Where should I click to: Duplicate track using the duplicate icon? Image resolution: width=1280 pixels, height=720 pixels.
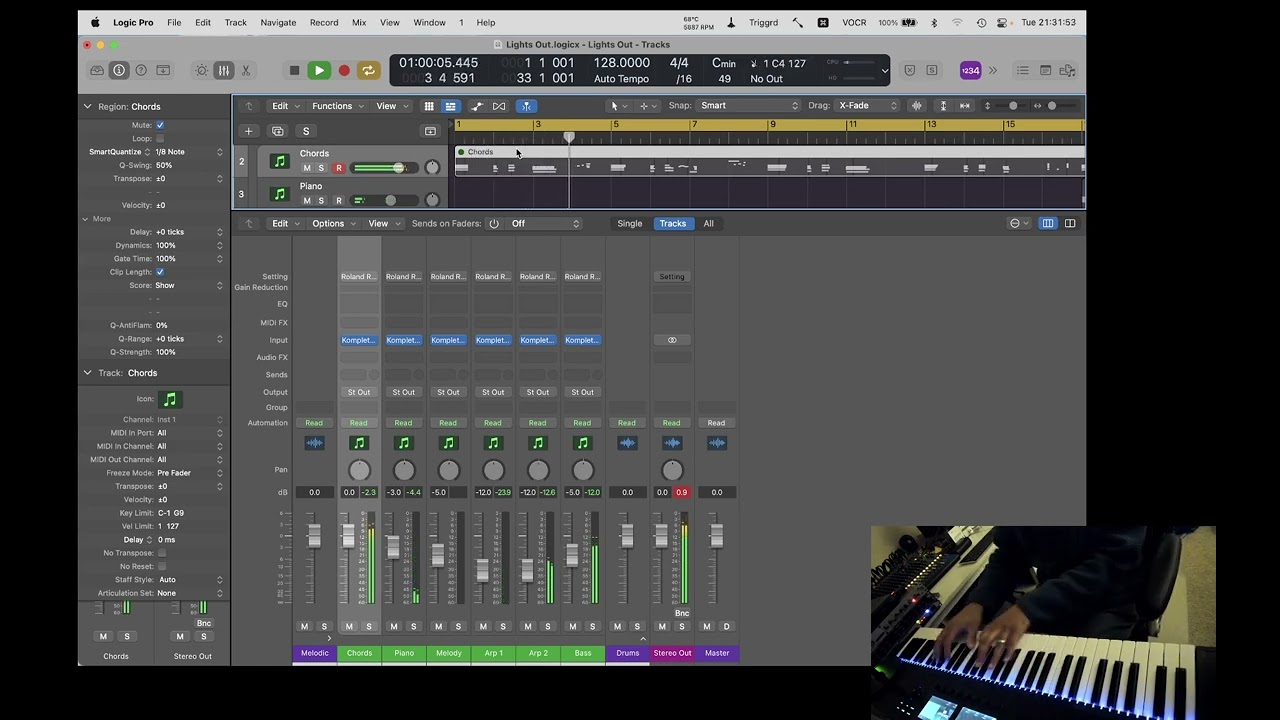pos(277,131)
